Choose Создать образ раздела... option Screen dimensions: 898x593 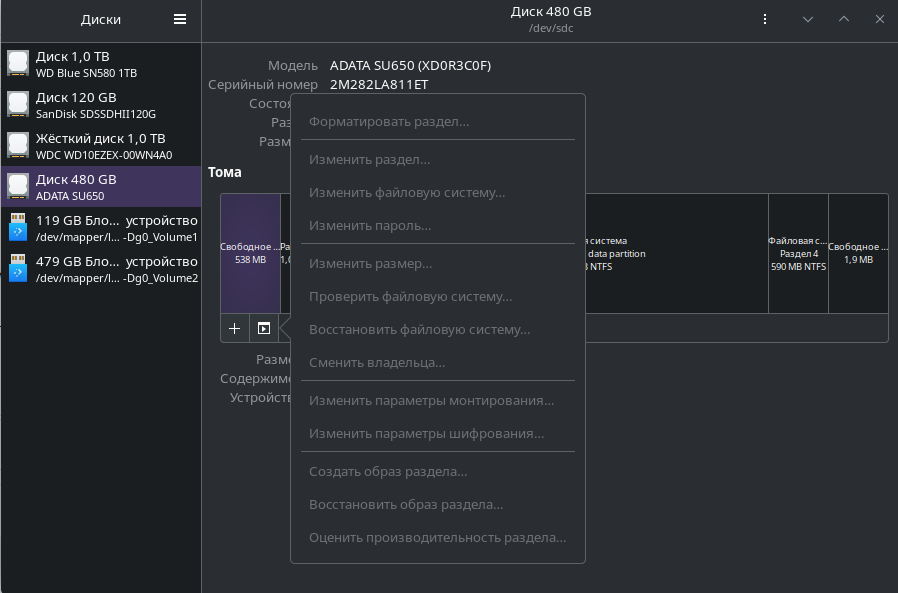pos(388,471)
